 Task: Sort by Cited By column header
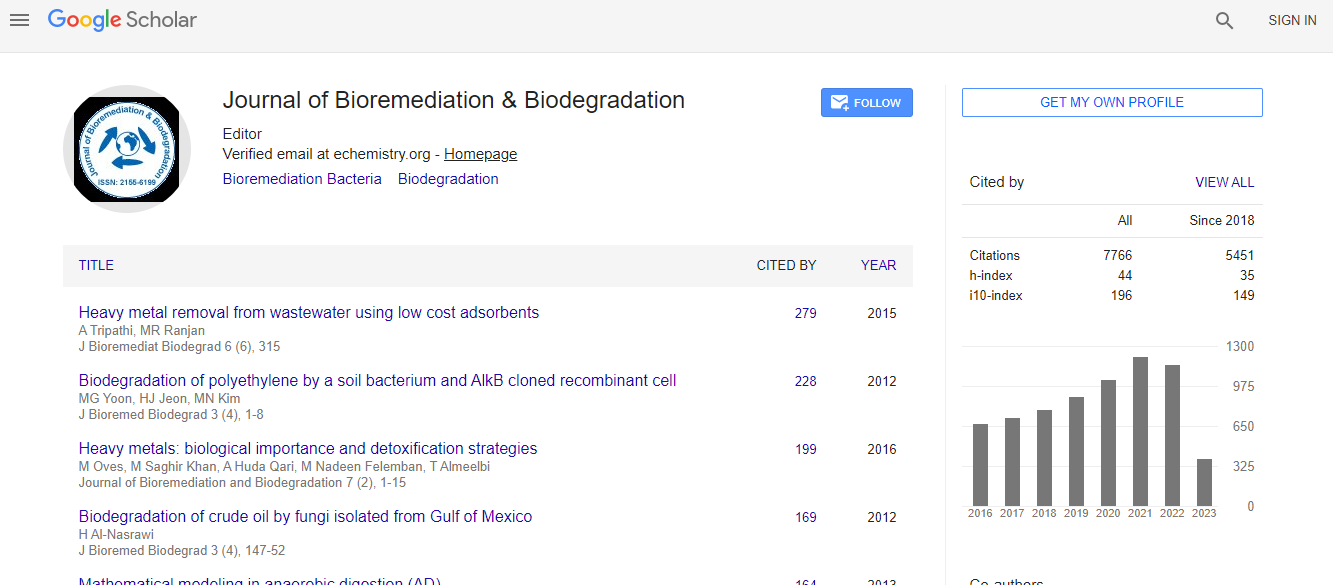coord(786,265)
